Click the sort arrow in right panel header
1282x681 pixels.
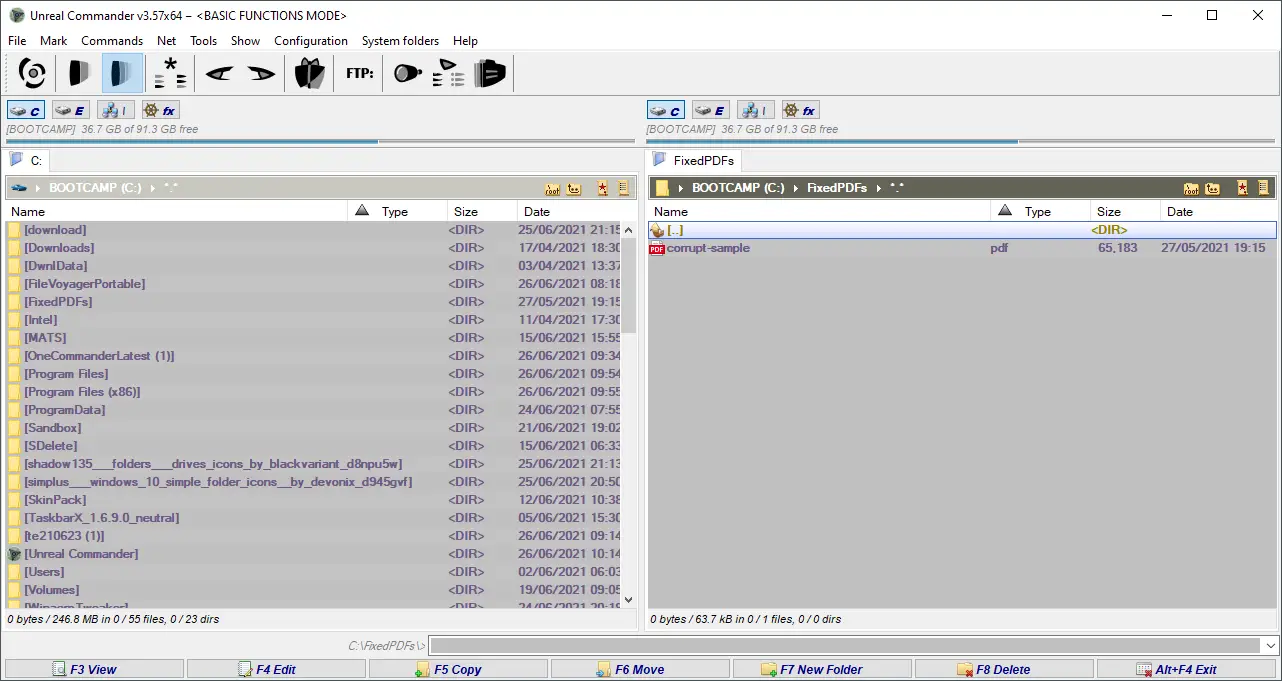(x=1005, y=211)
